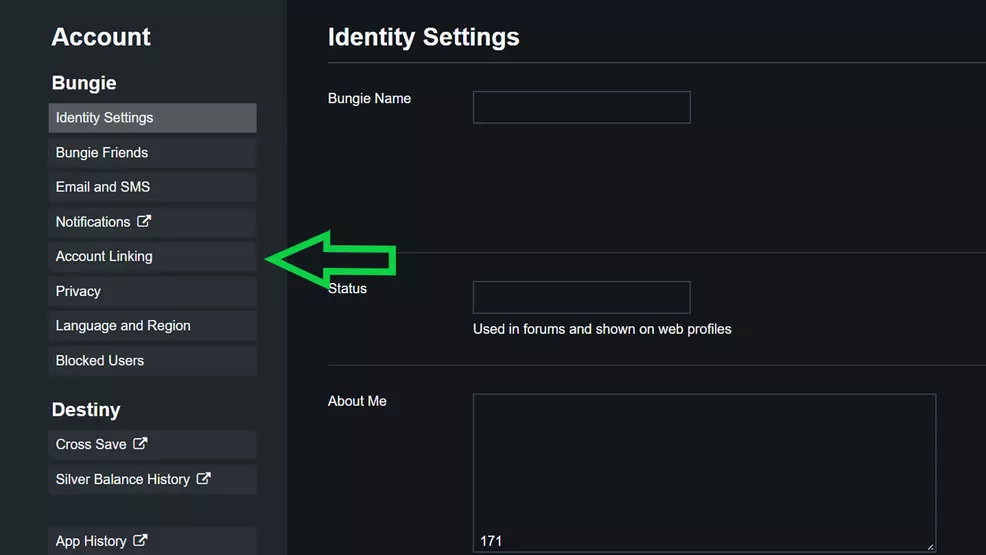Click the App History external link icon
This screenshot has height=555, width=986.
click(x=140, y=540)
